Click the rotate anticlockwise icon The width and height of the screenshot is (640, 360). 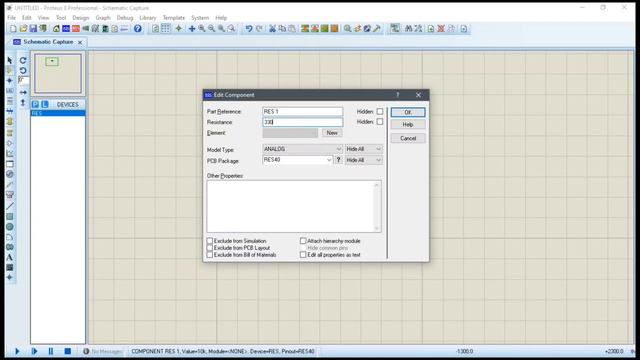(x=23, y=70)
